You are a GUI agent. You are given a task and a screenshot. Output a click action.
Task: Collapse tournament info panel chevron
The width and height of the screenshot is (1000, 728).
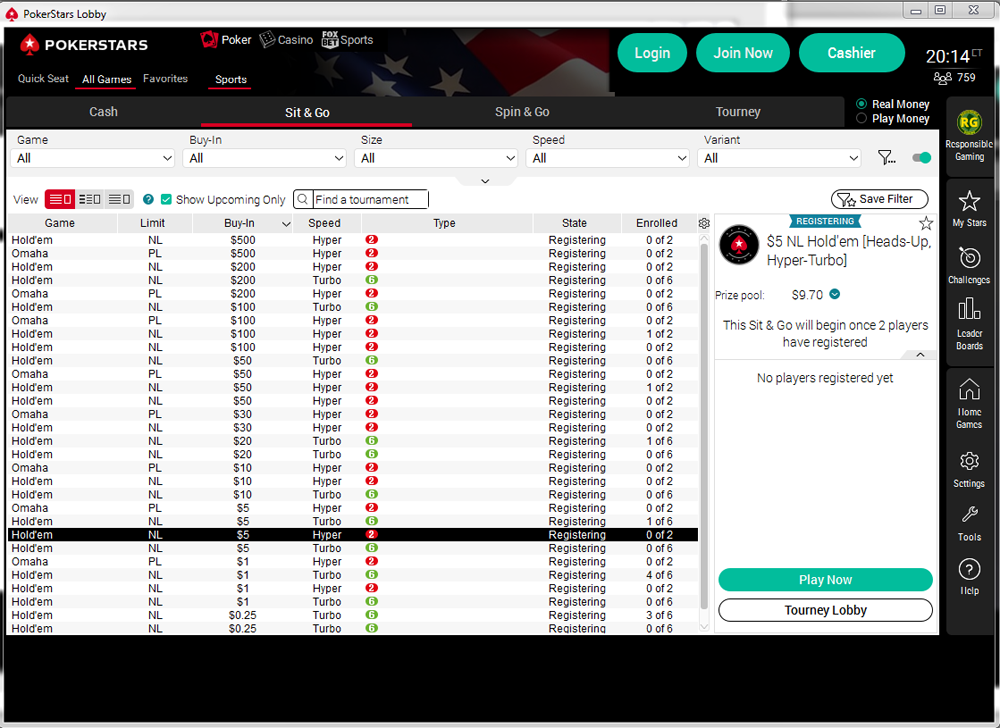click(x=920, y=354)
